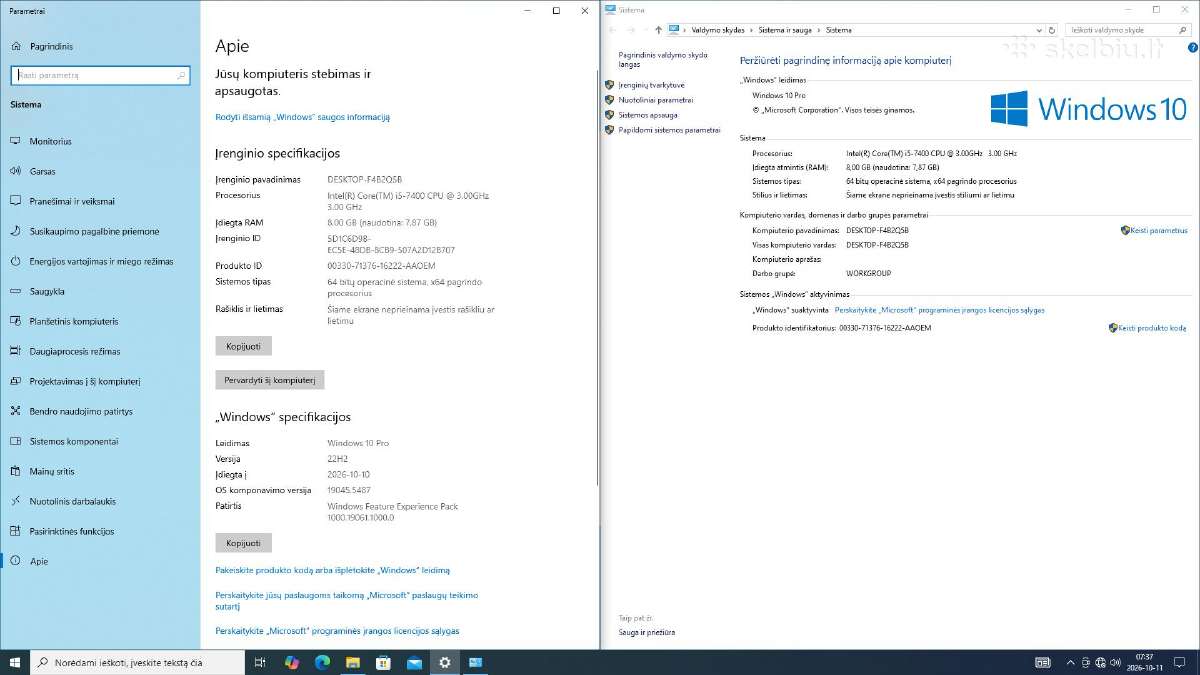Open network status icon in system tray

click(1101, 662)
